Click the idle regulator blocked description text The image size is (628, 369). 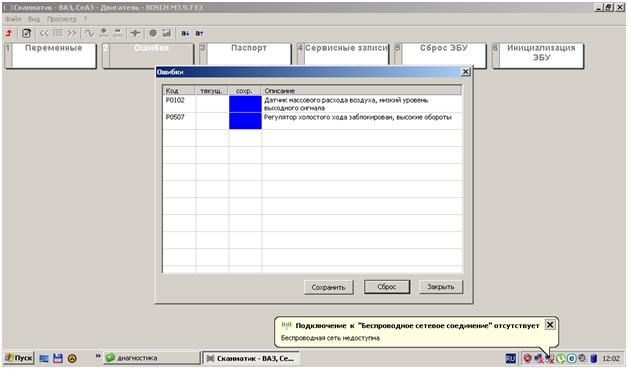pyautogui.click(x=358, y=117)
